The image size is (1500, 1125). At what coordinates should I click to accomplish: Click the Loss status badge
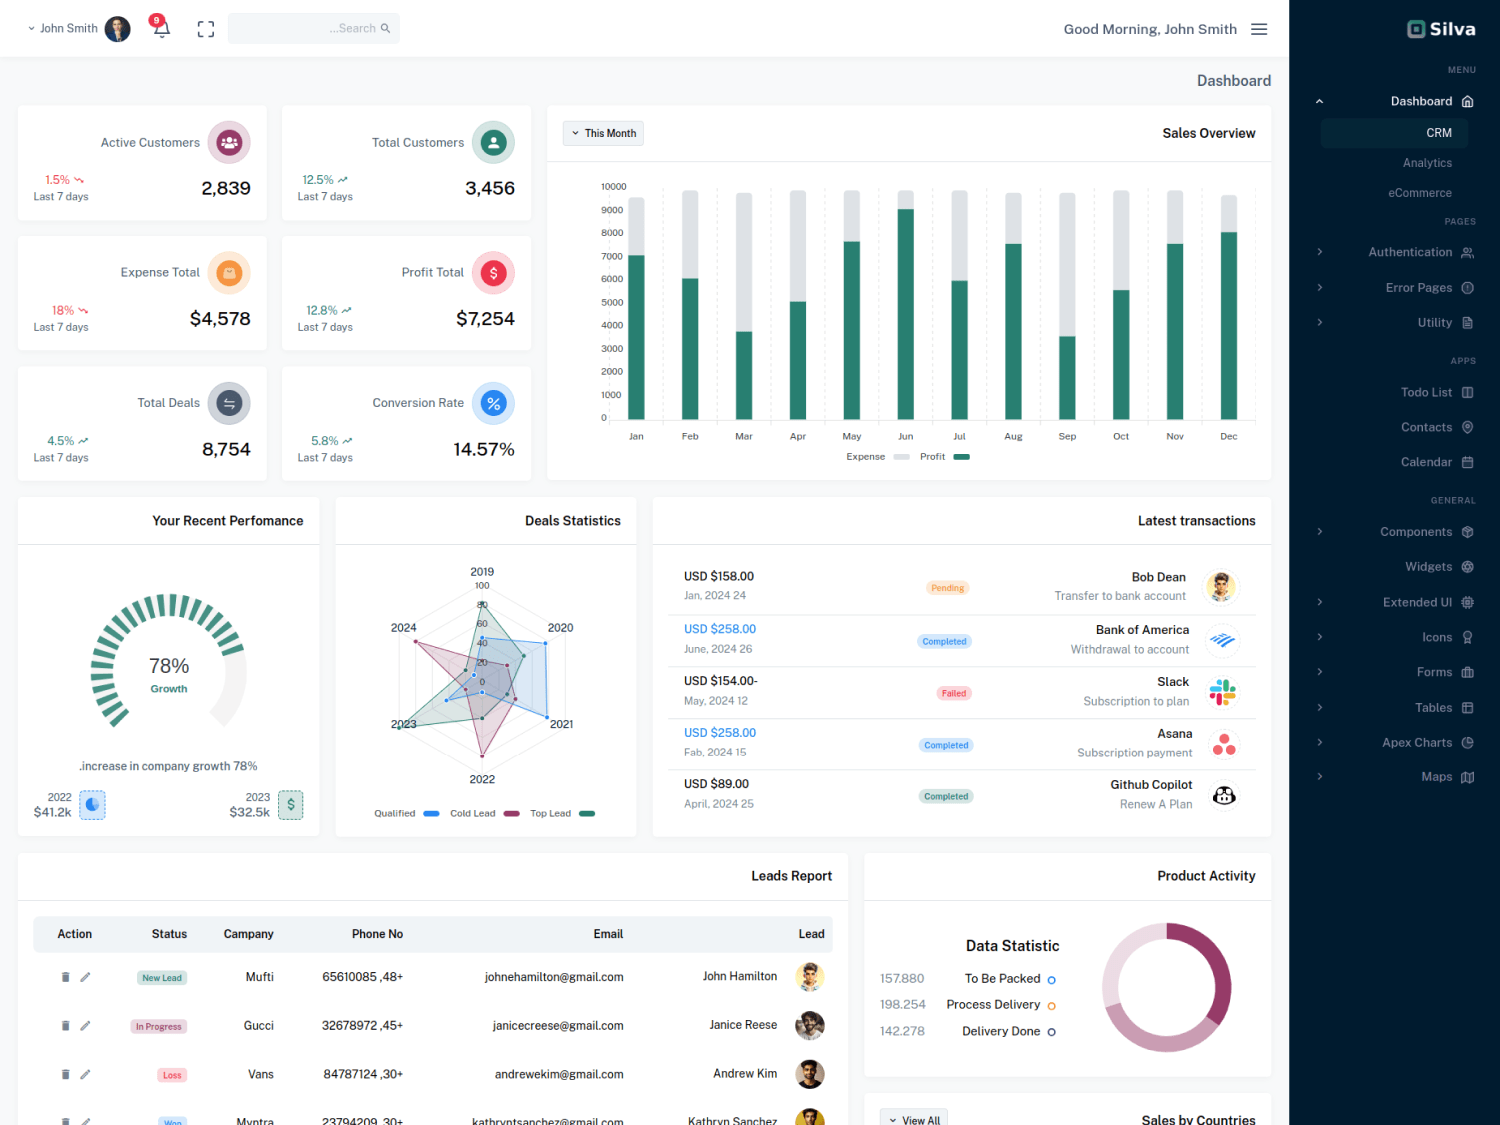point(172,1075)
